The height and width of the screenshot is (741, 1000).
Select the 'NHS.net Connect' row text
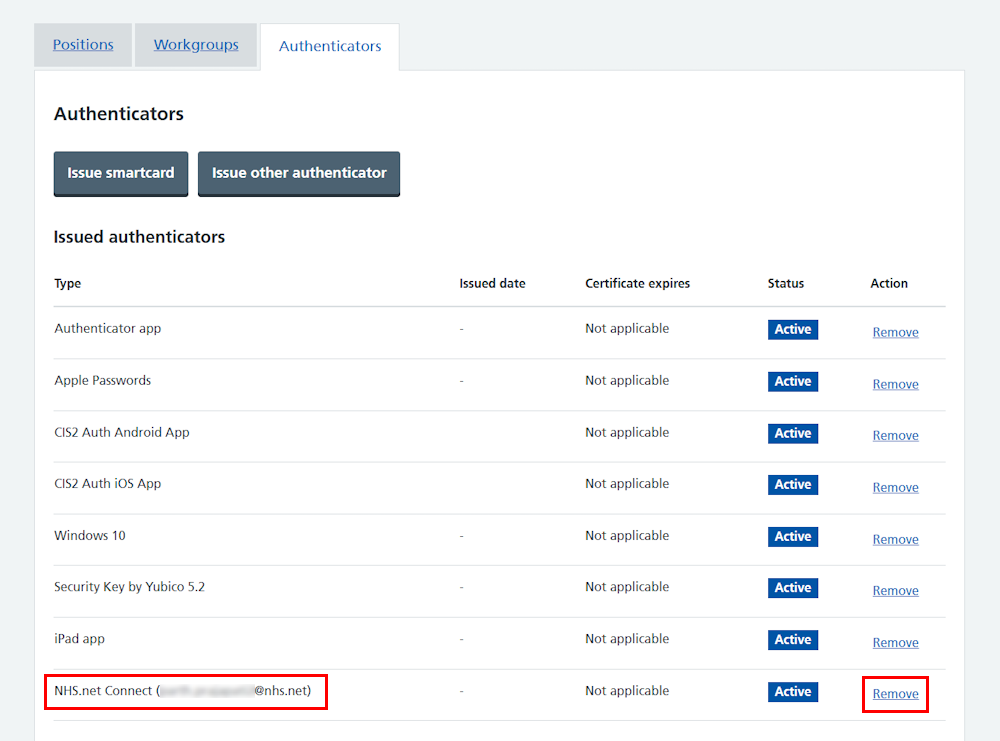coord(183,691)
